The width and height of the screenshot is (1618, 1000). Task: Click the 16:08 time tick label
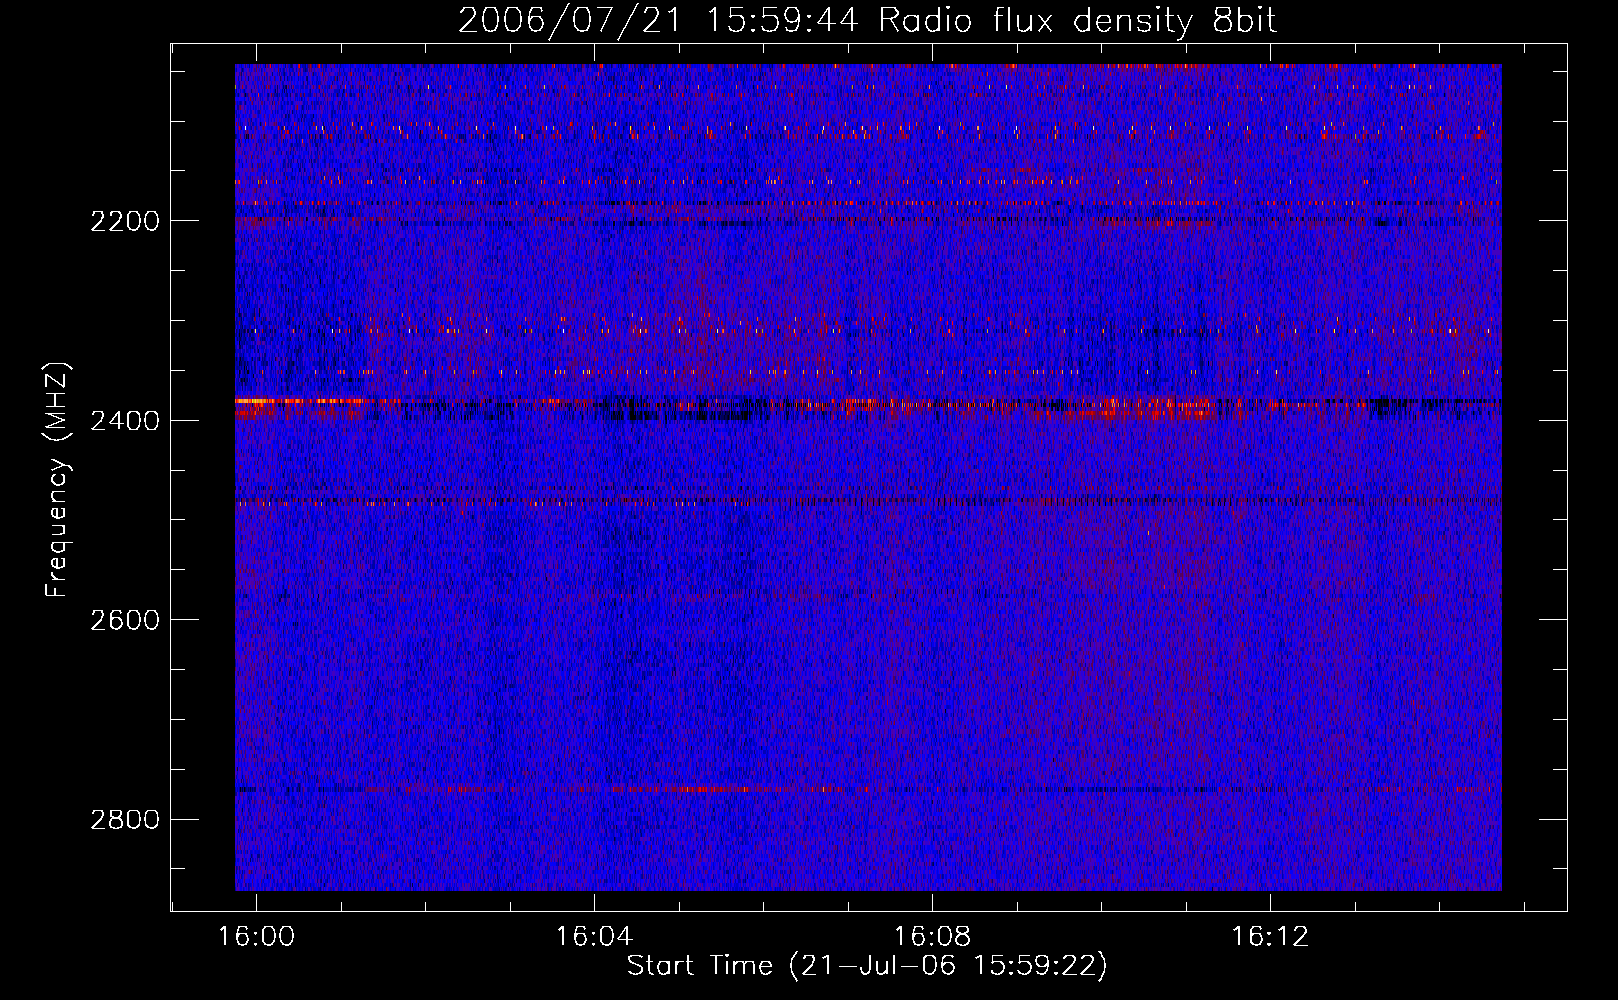[932, 937]
